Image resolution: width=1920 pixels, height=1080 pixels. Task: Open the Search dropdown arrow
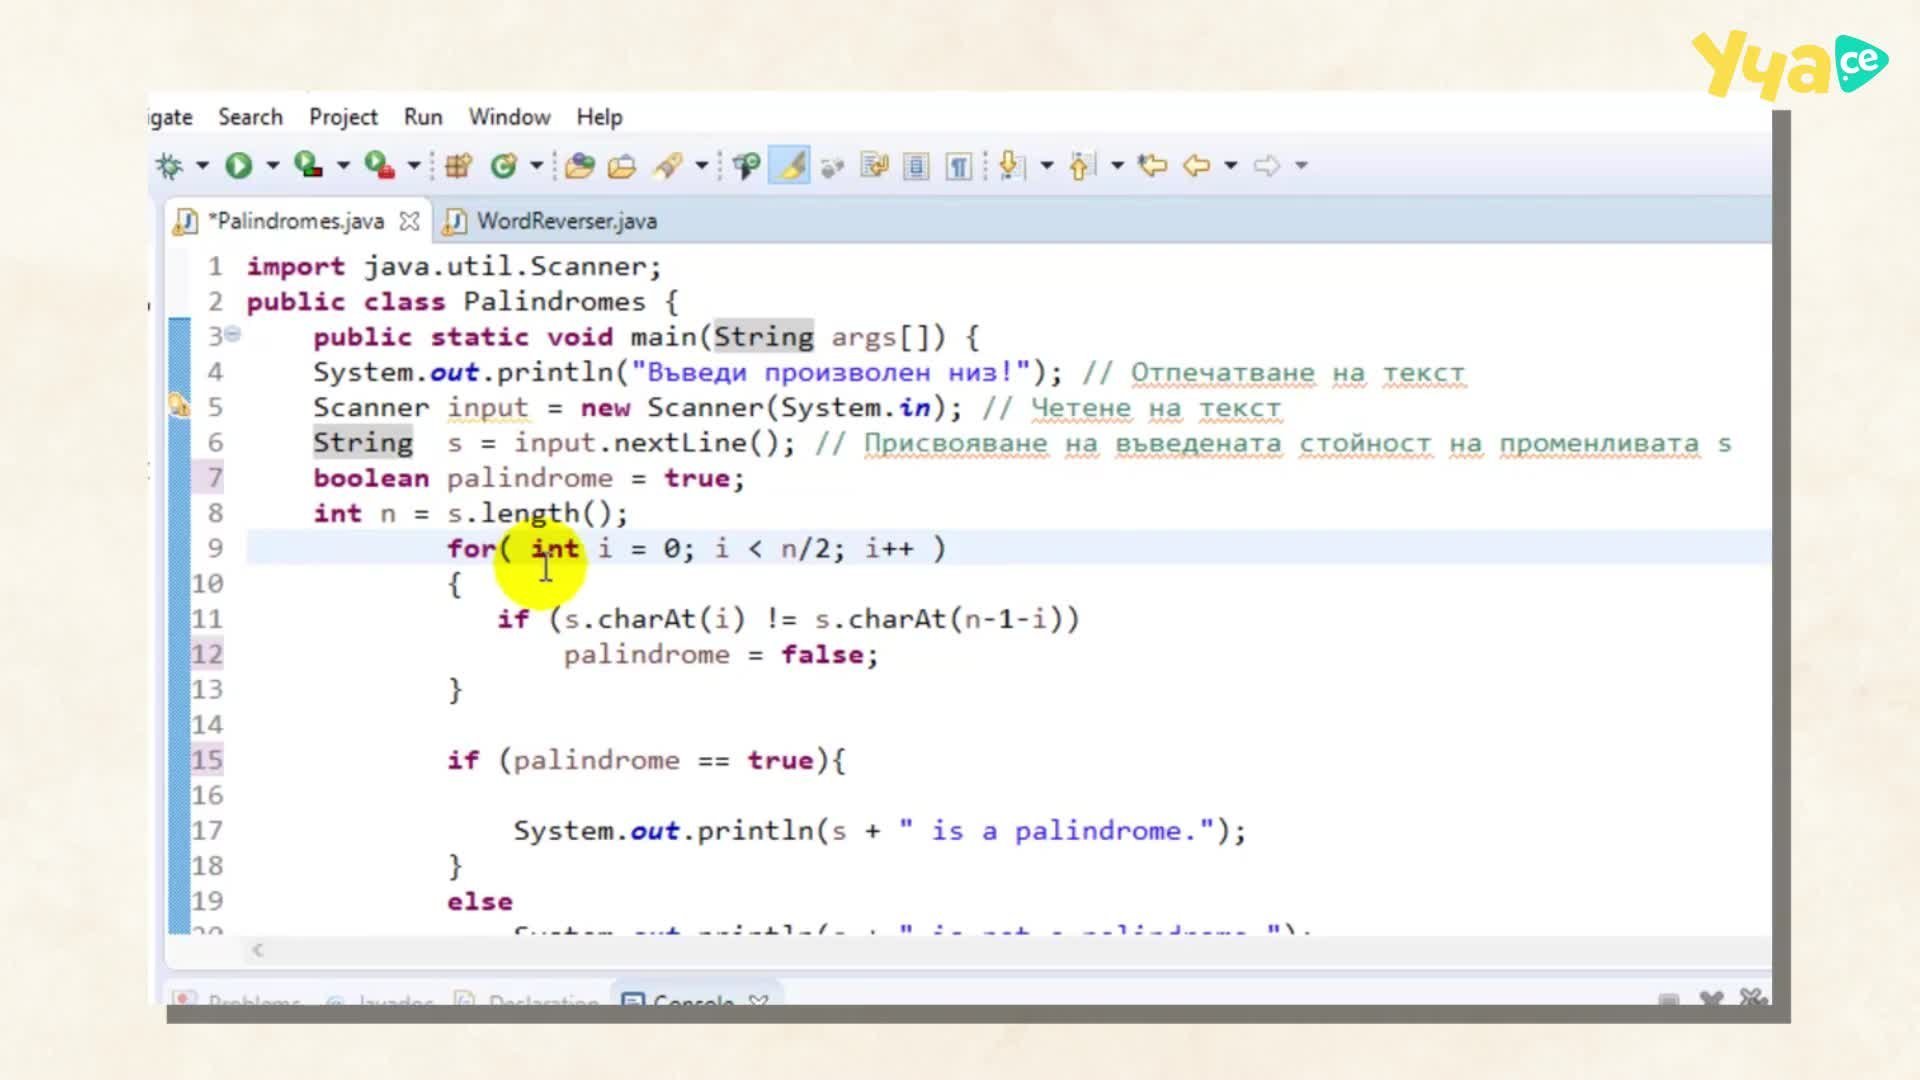pos(702,165)
